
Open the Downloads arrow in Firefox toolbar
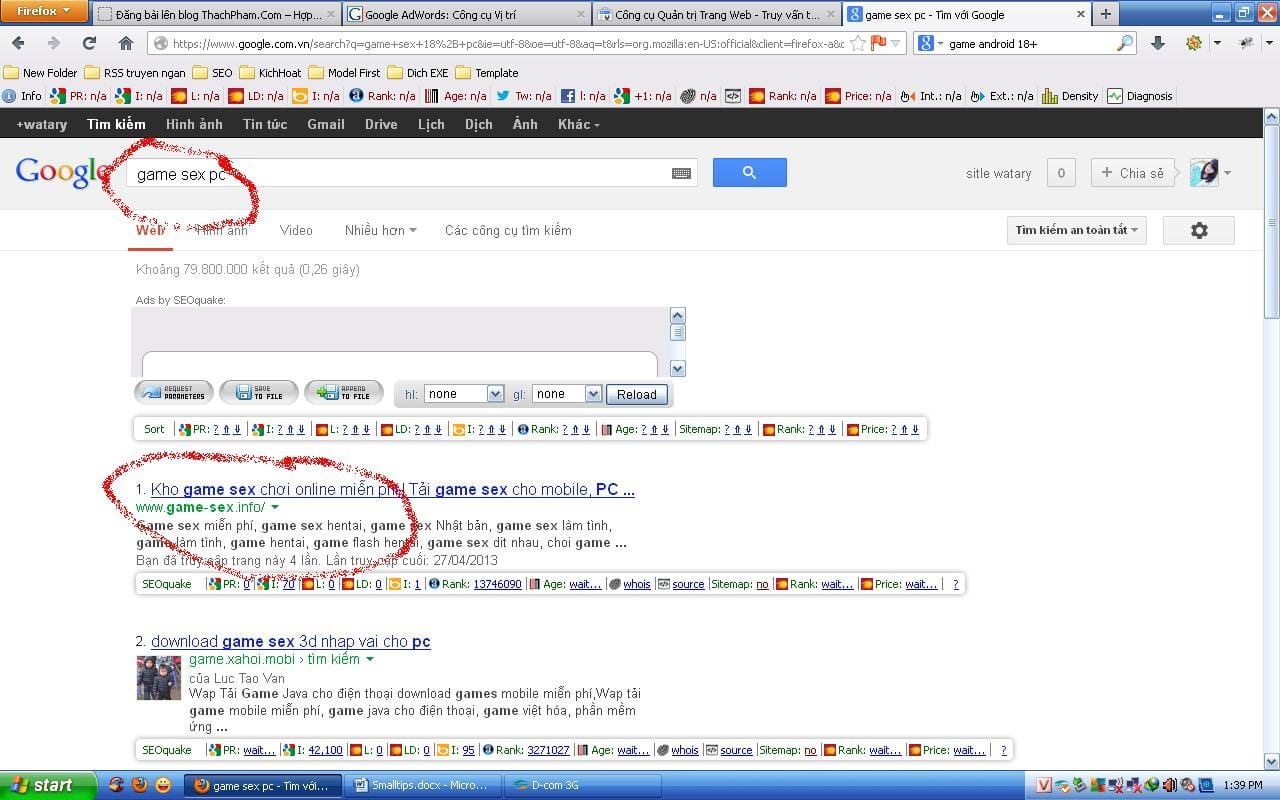1157,43
